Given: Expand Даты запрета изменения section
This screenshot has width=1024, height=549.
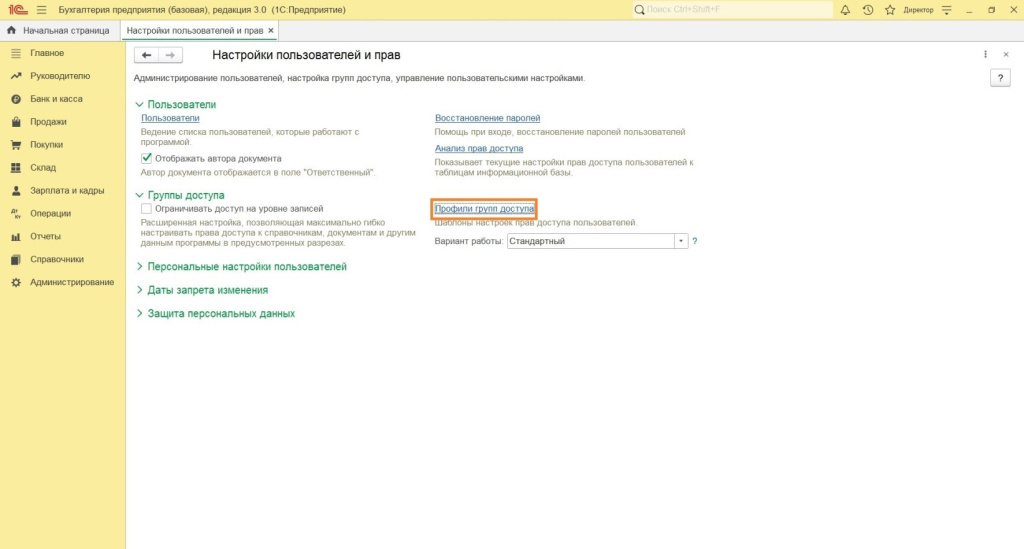Looking at the screenshot, I should click(207, 290).
